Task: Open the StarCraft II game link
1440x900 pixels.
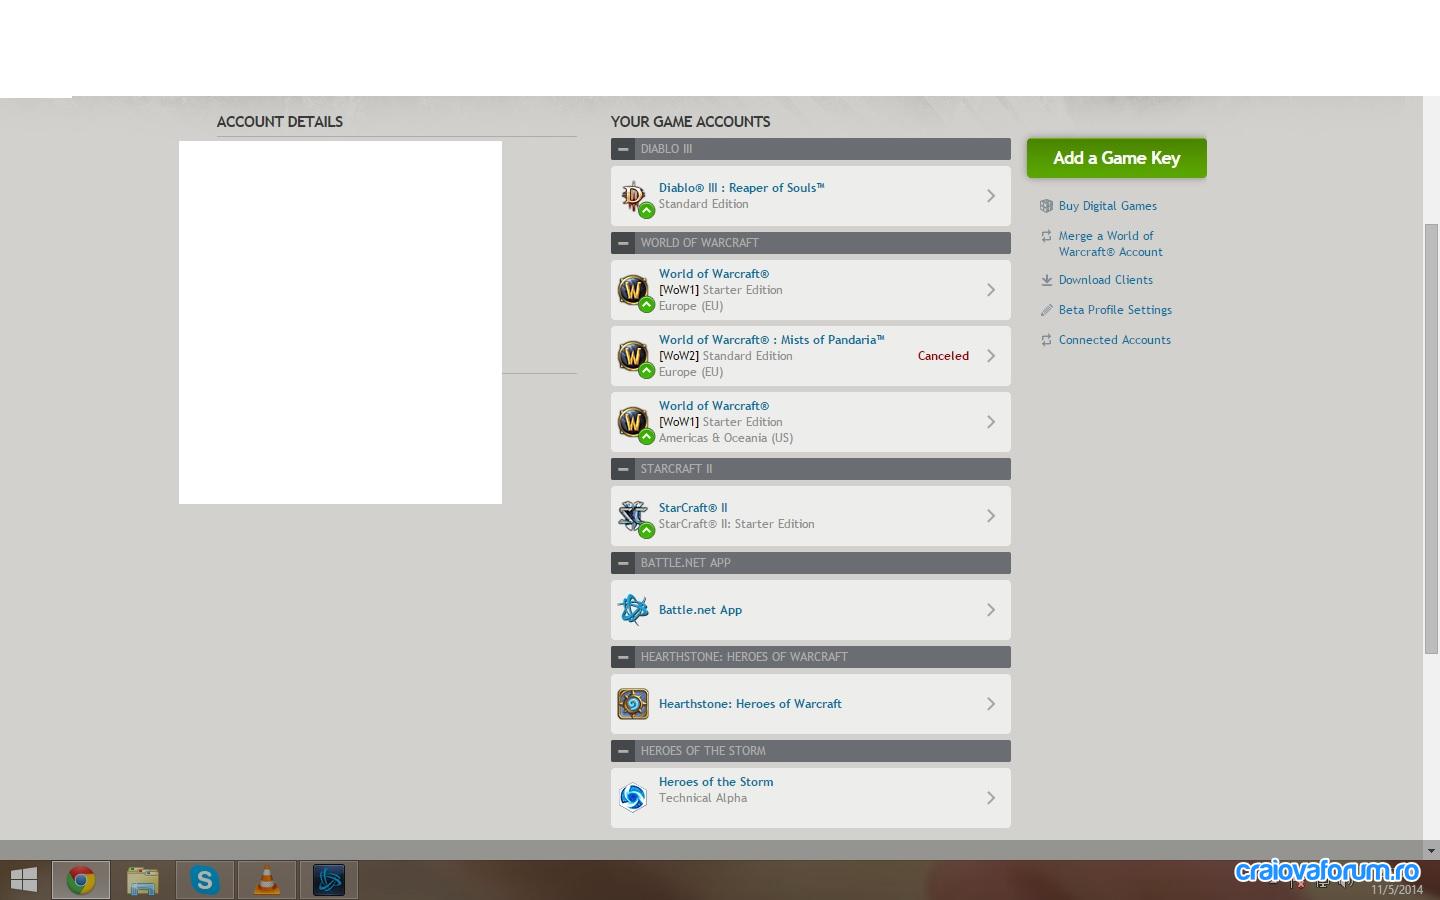Action: pyautogui.click(x=693, y=508)
